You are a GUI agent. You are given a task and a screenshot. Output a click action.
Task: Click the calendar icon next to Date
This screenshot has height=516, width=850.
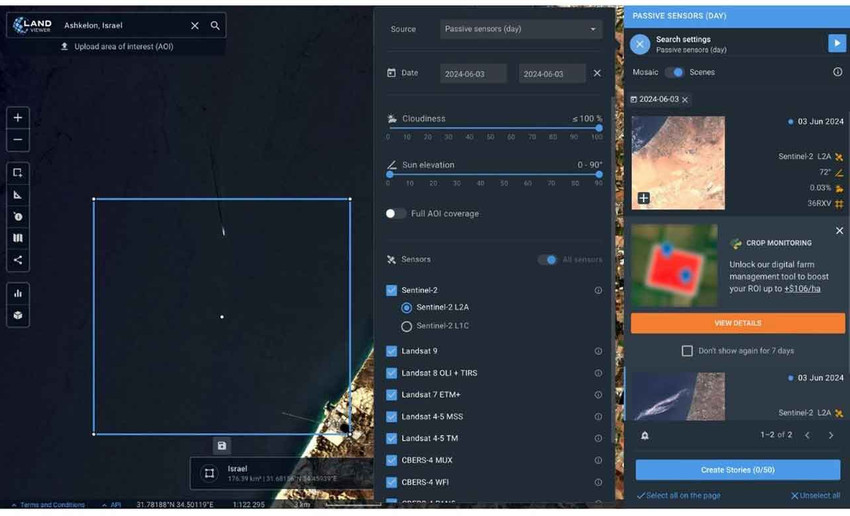[391, 73]
